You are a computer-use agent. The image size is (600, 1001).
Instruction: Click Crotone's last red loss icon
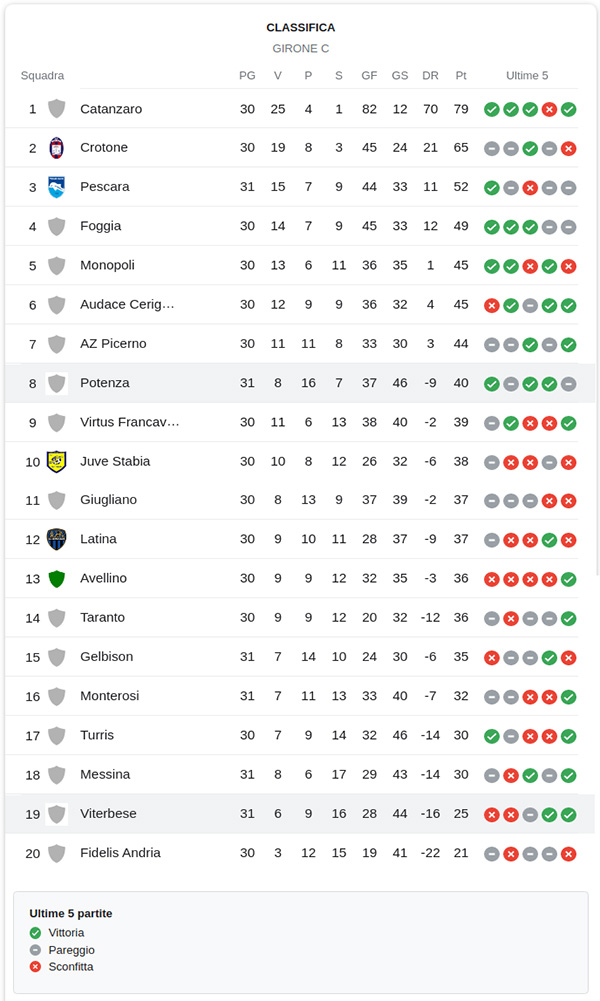coord(568,148)
